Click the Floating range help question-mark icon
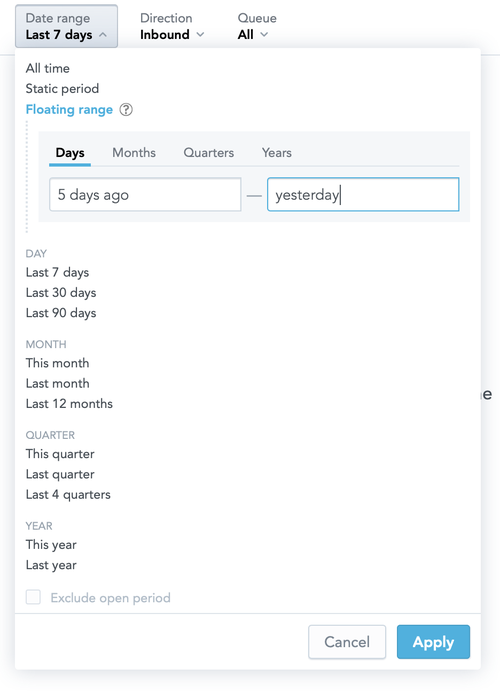 click(x=126, y=109)
